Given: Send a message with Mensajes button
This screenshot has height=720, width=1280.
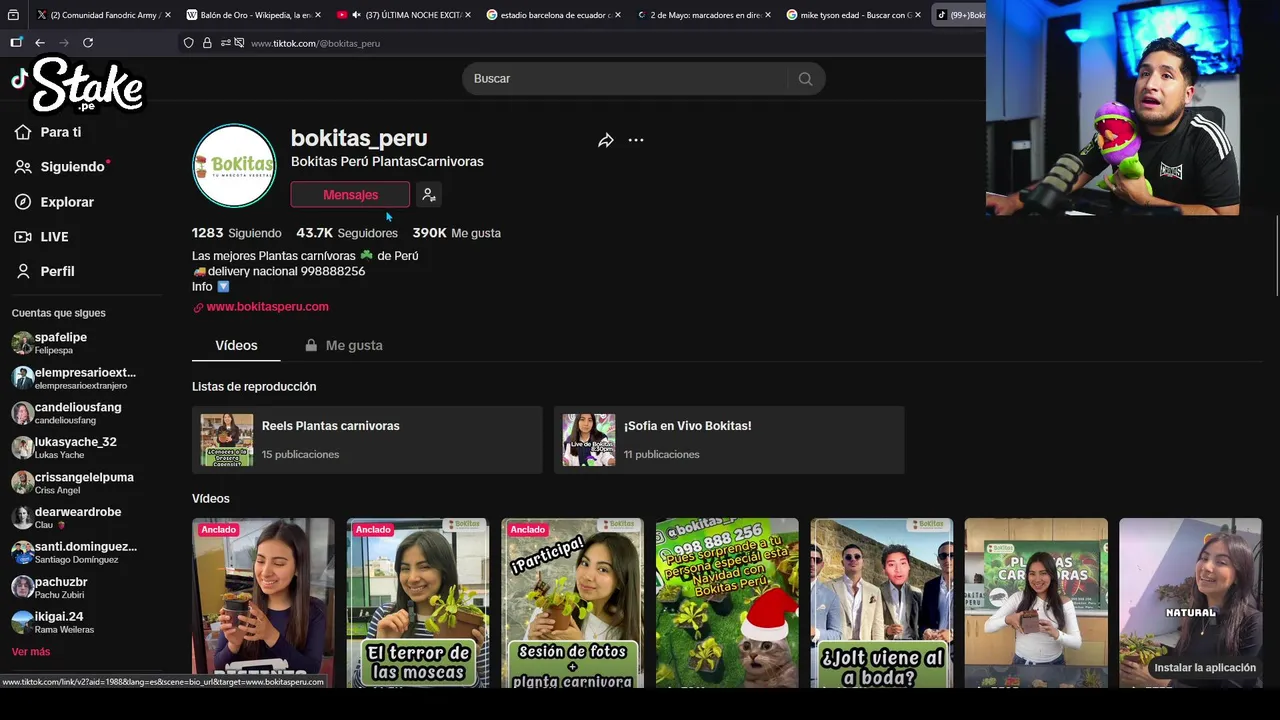Looking at the screenshot, I should (x=350, y=195).
